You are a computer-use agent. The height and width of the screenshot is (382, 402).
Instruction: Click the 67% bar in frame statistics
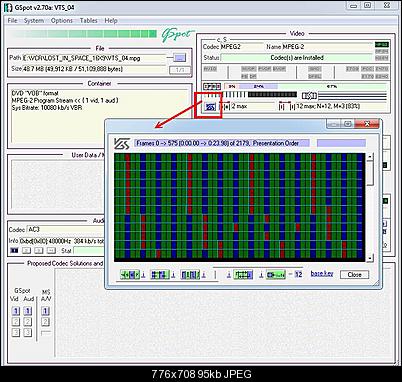tap(332, 86)
